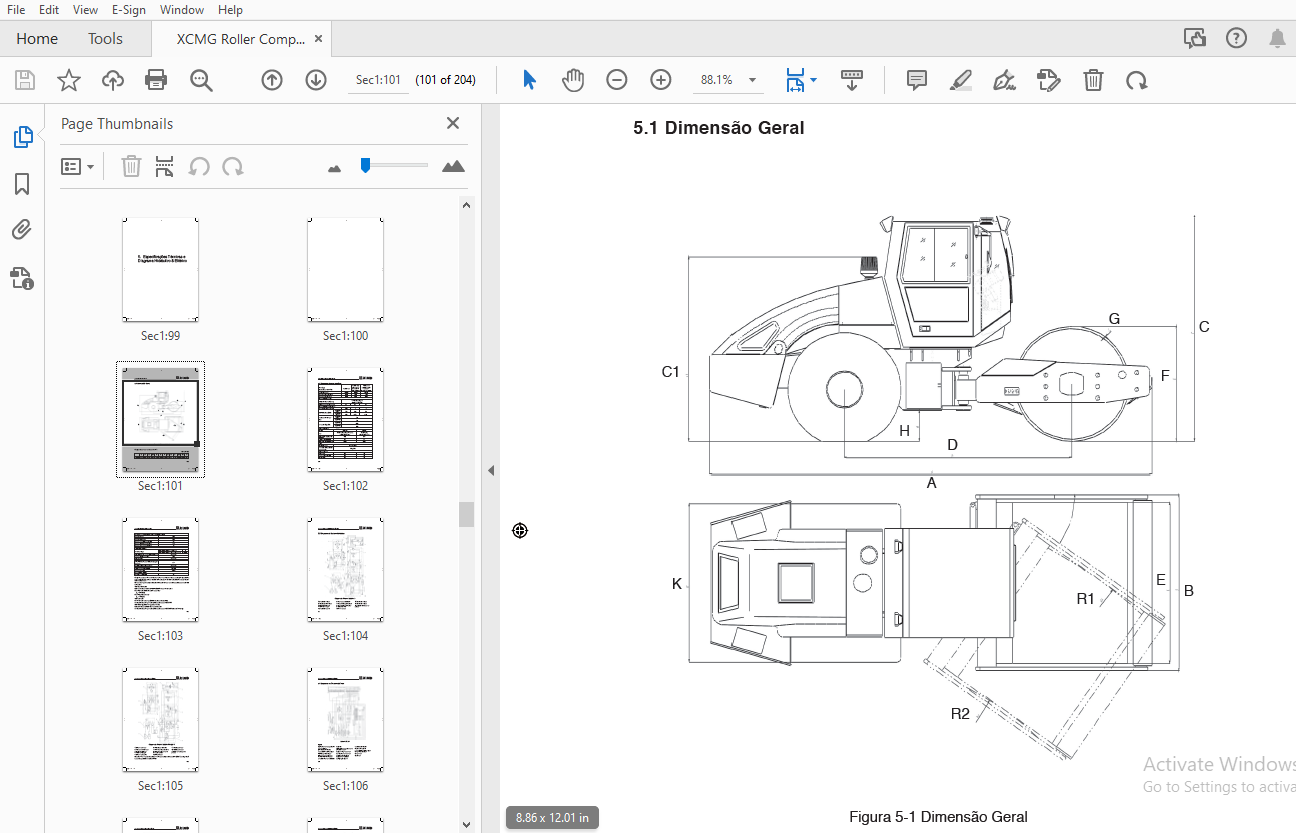Reduce thumbnail size small mountain icon

[x=335, y=168]
